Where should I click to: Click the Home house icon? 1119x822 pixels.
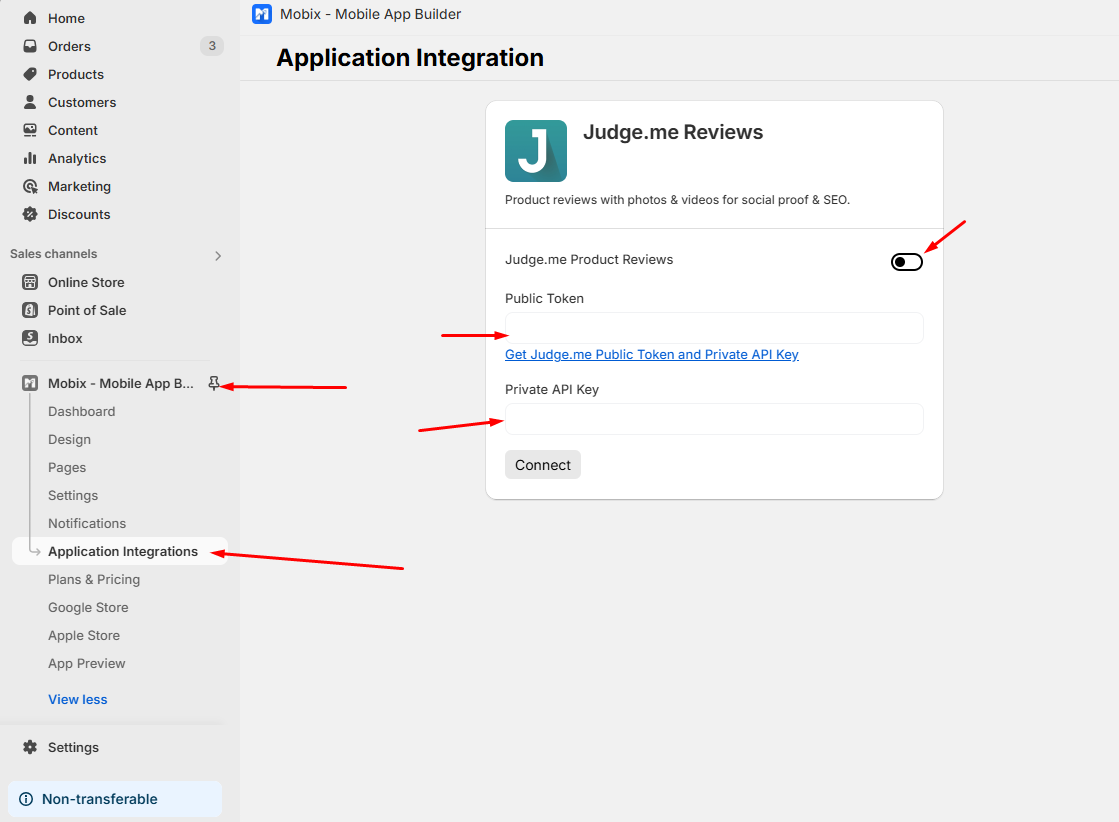(x=30, y=18)
